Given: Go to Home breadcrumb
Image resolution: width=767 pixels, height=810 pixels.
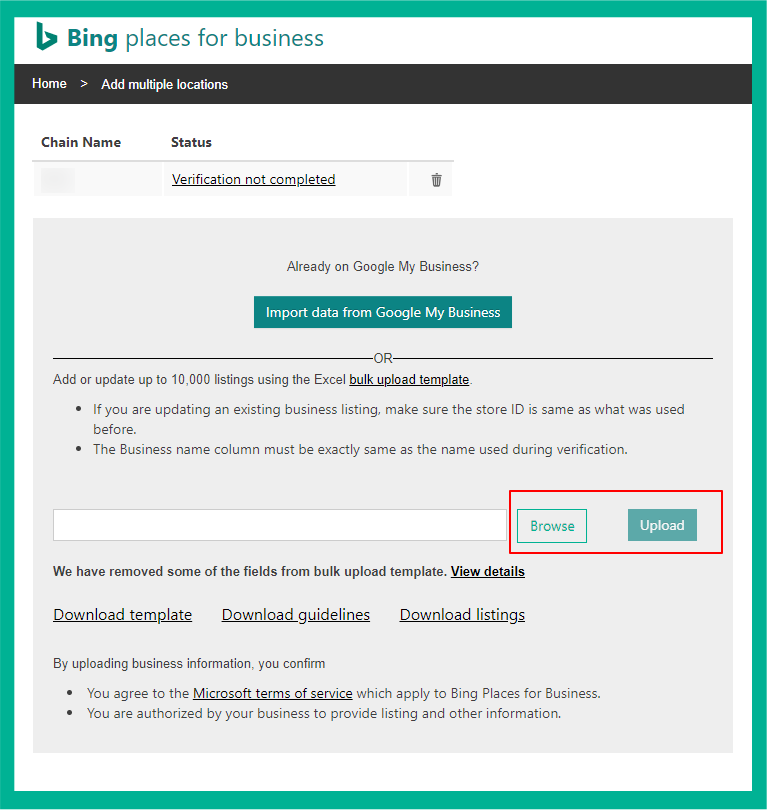Looking at the screenshot, I should coord(49,84).
